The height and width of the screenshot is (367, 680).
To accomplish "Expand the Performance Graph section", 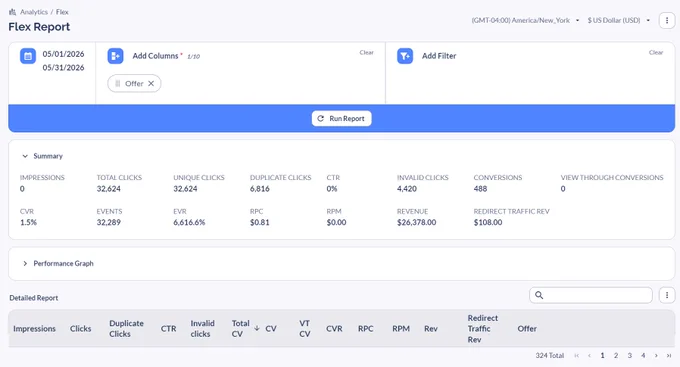I will pyautogui.click(x=25, y=264).
